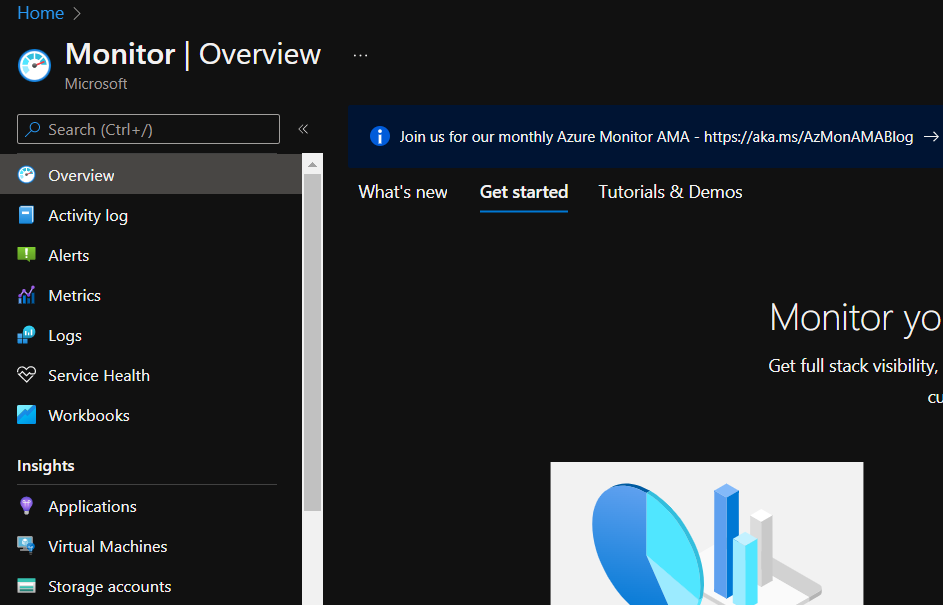This screenshot has height=605, width=943.
Task: Click the Overview gauge icon in sidebar
Action: click(27, 175)
